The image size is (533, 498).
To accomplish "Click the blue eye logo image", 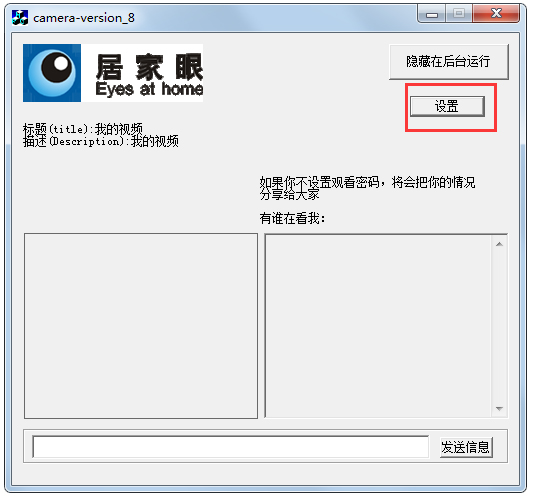I will pyautogui.click(x=52, y=73).
